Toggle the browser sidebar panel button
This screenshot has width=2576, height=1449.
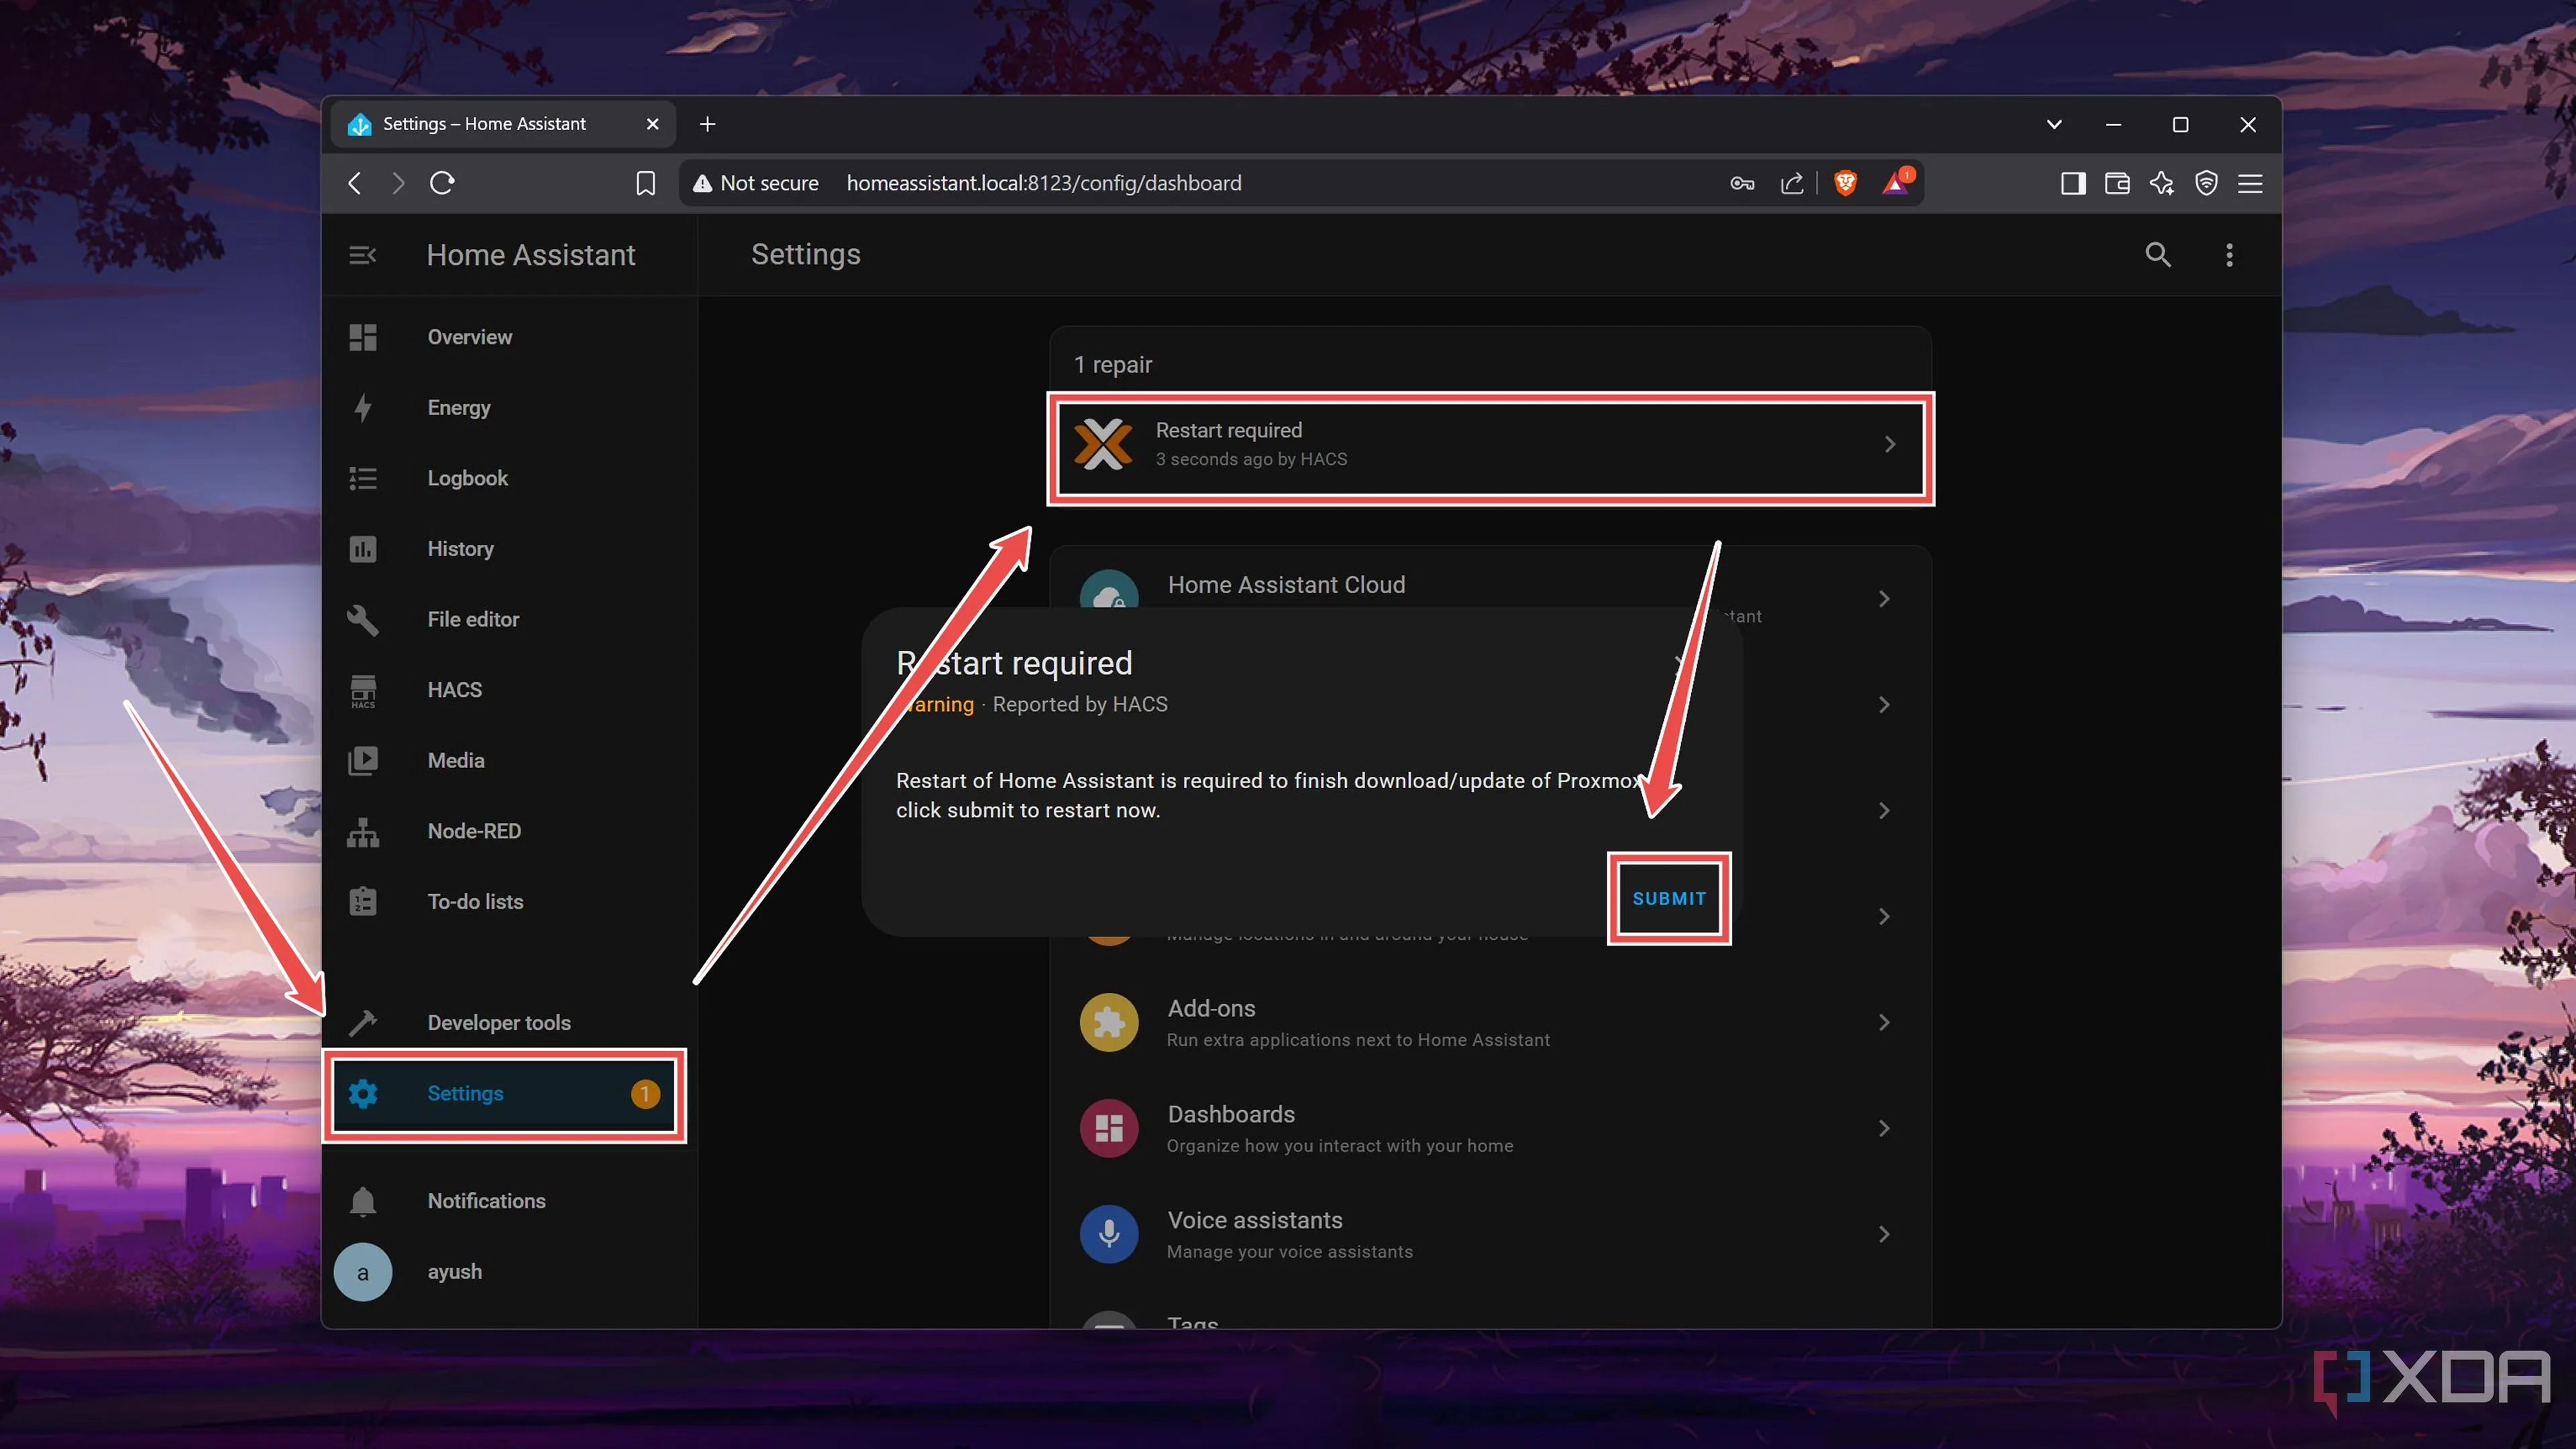(2072, 183)
